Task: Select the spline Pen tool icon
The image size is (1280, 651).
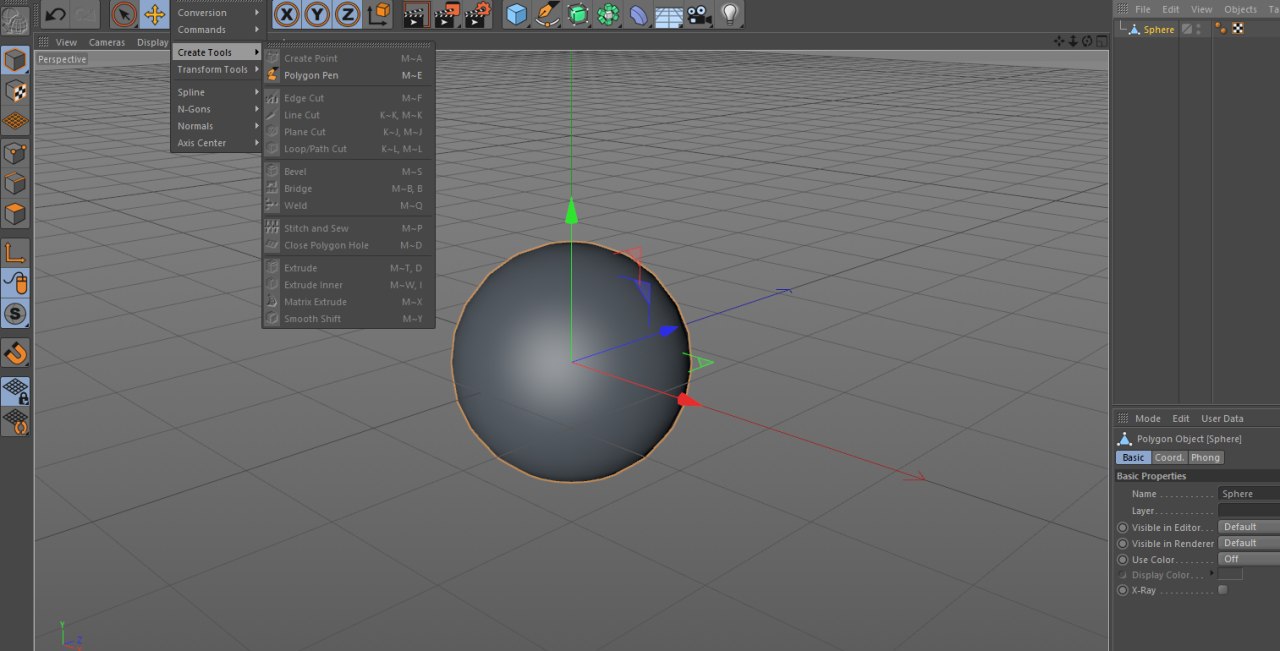Action: click(x=547, y=14)
